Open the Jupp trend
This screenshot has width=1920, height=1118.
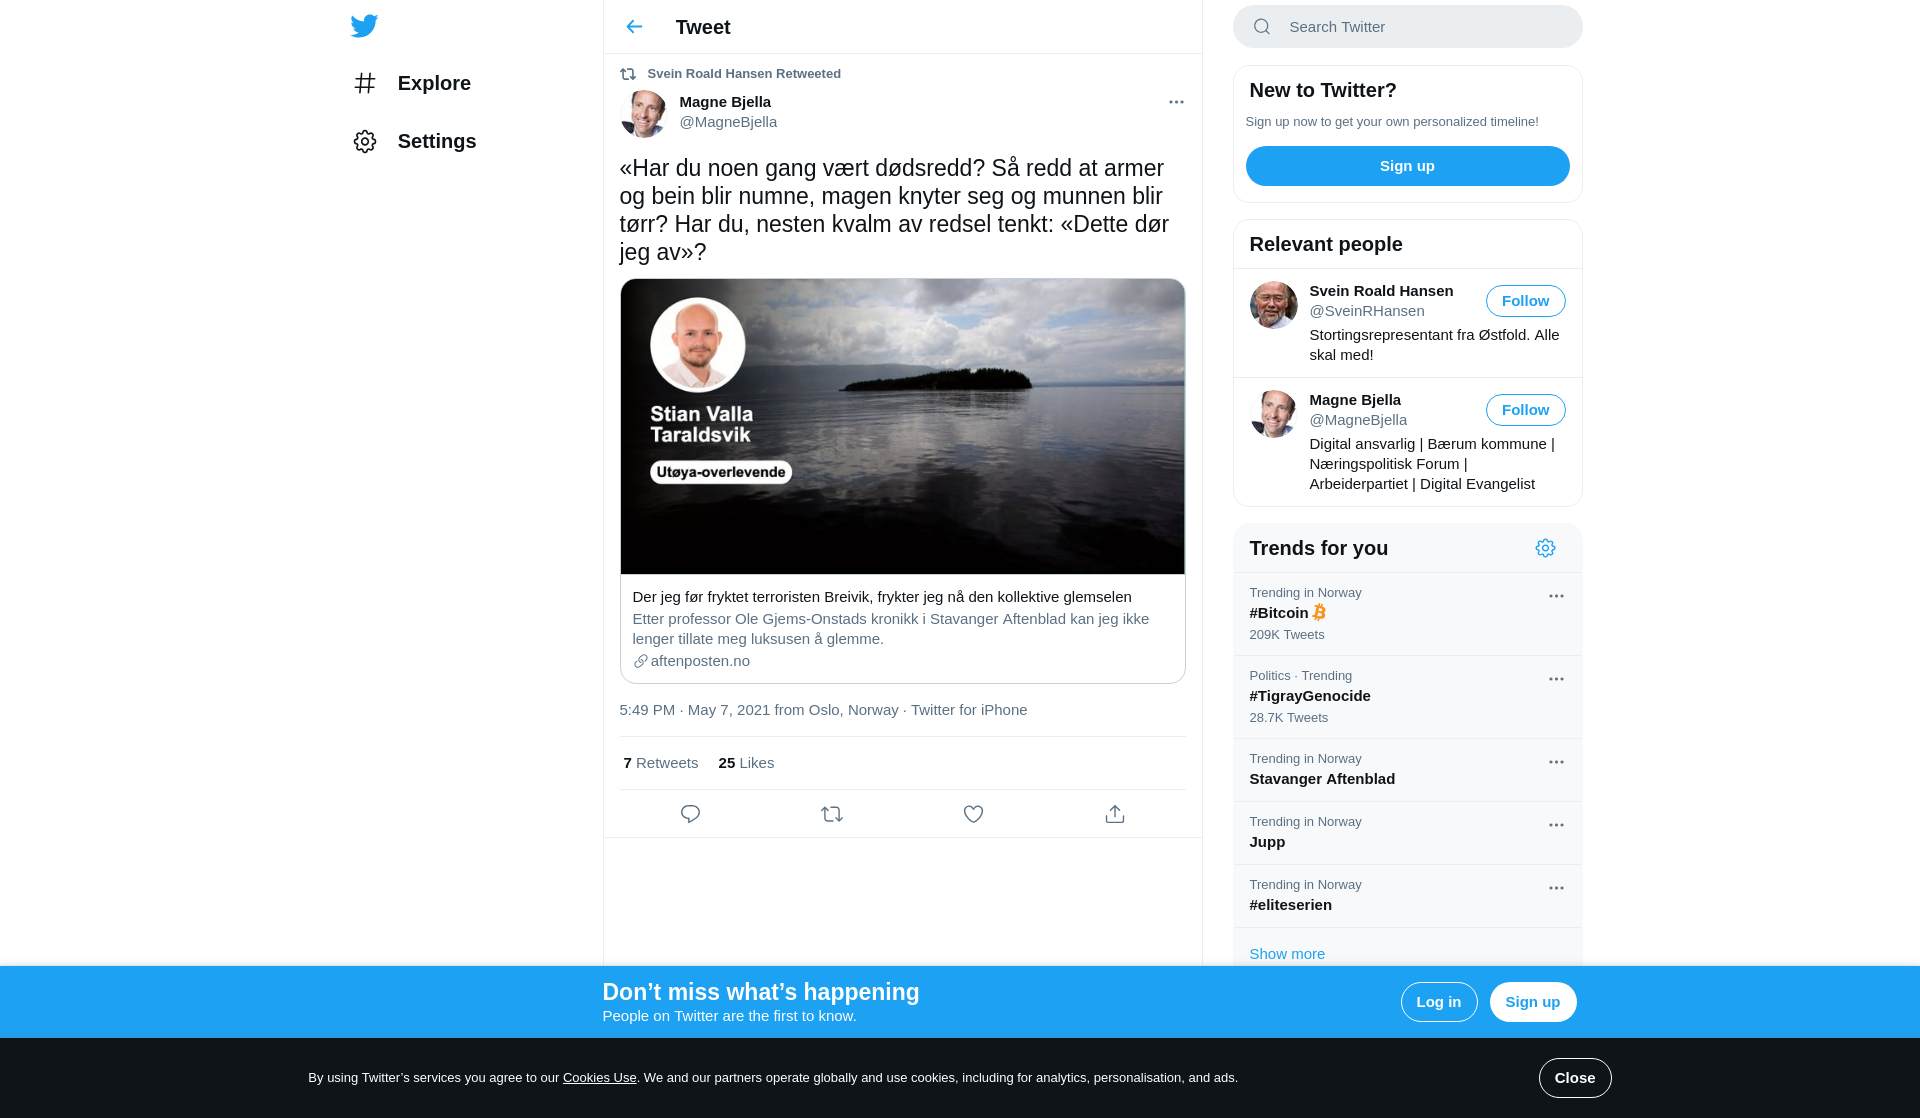(1407, 833)
